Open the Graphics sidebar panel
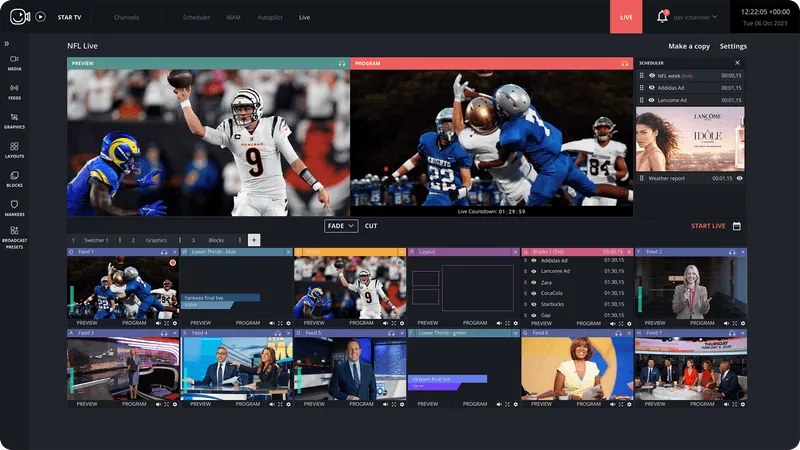This screenshot has width=800, height=450. [x=14, y=121]
